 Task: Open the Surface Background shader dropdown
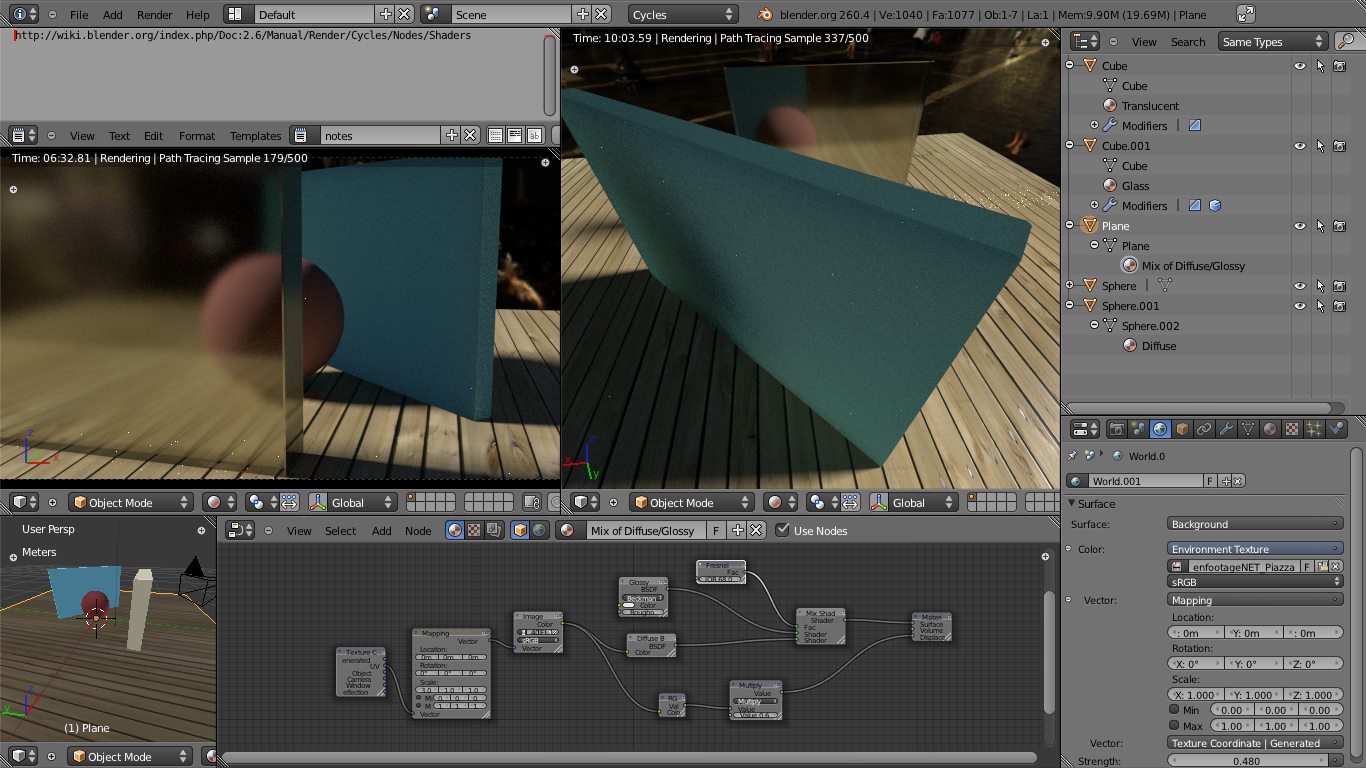click(1255, 524)
